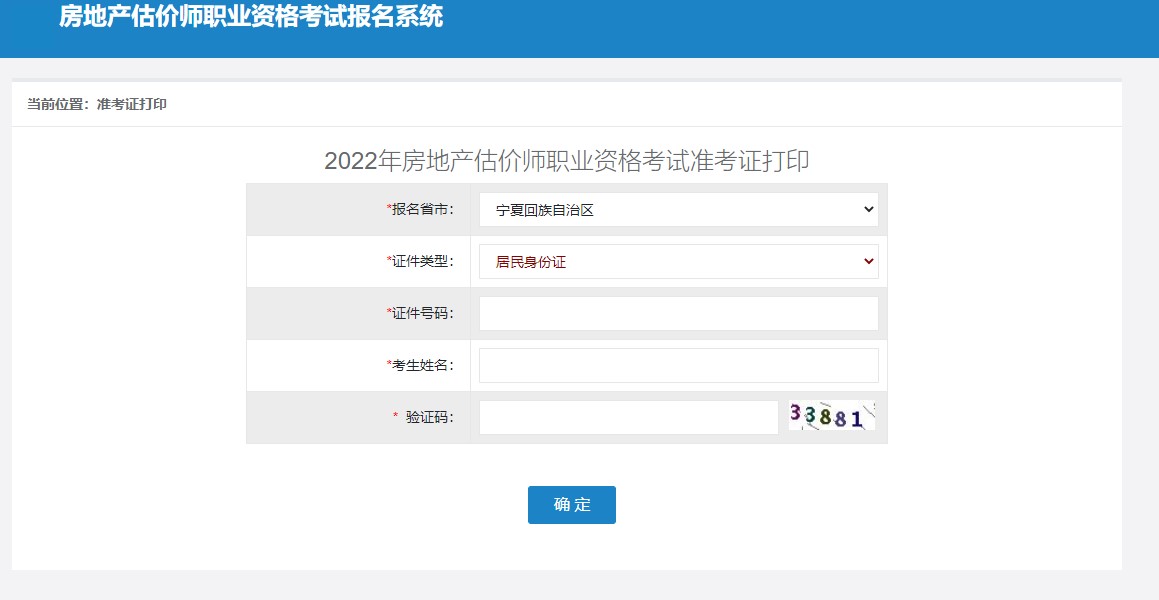The image size is (1159, 600).
Task: Focus the 证件号码 input field
Action: click(678, 314)
